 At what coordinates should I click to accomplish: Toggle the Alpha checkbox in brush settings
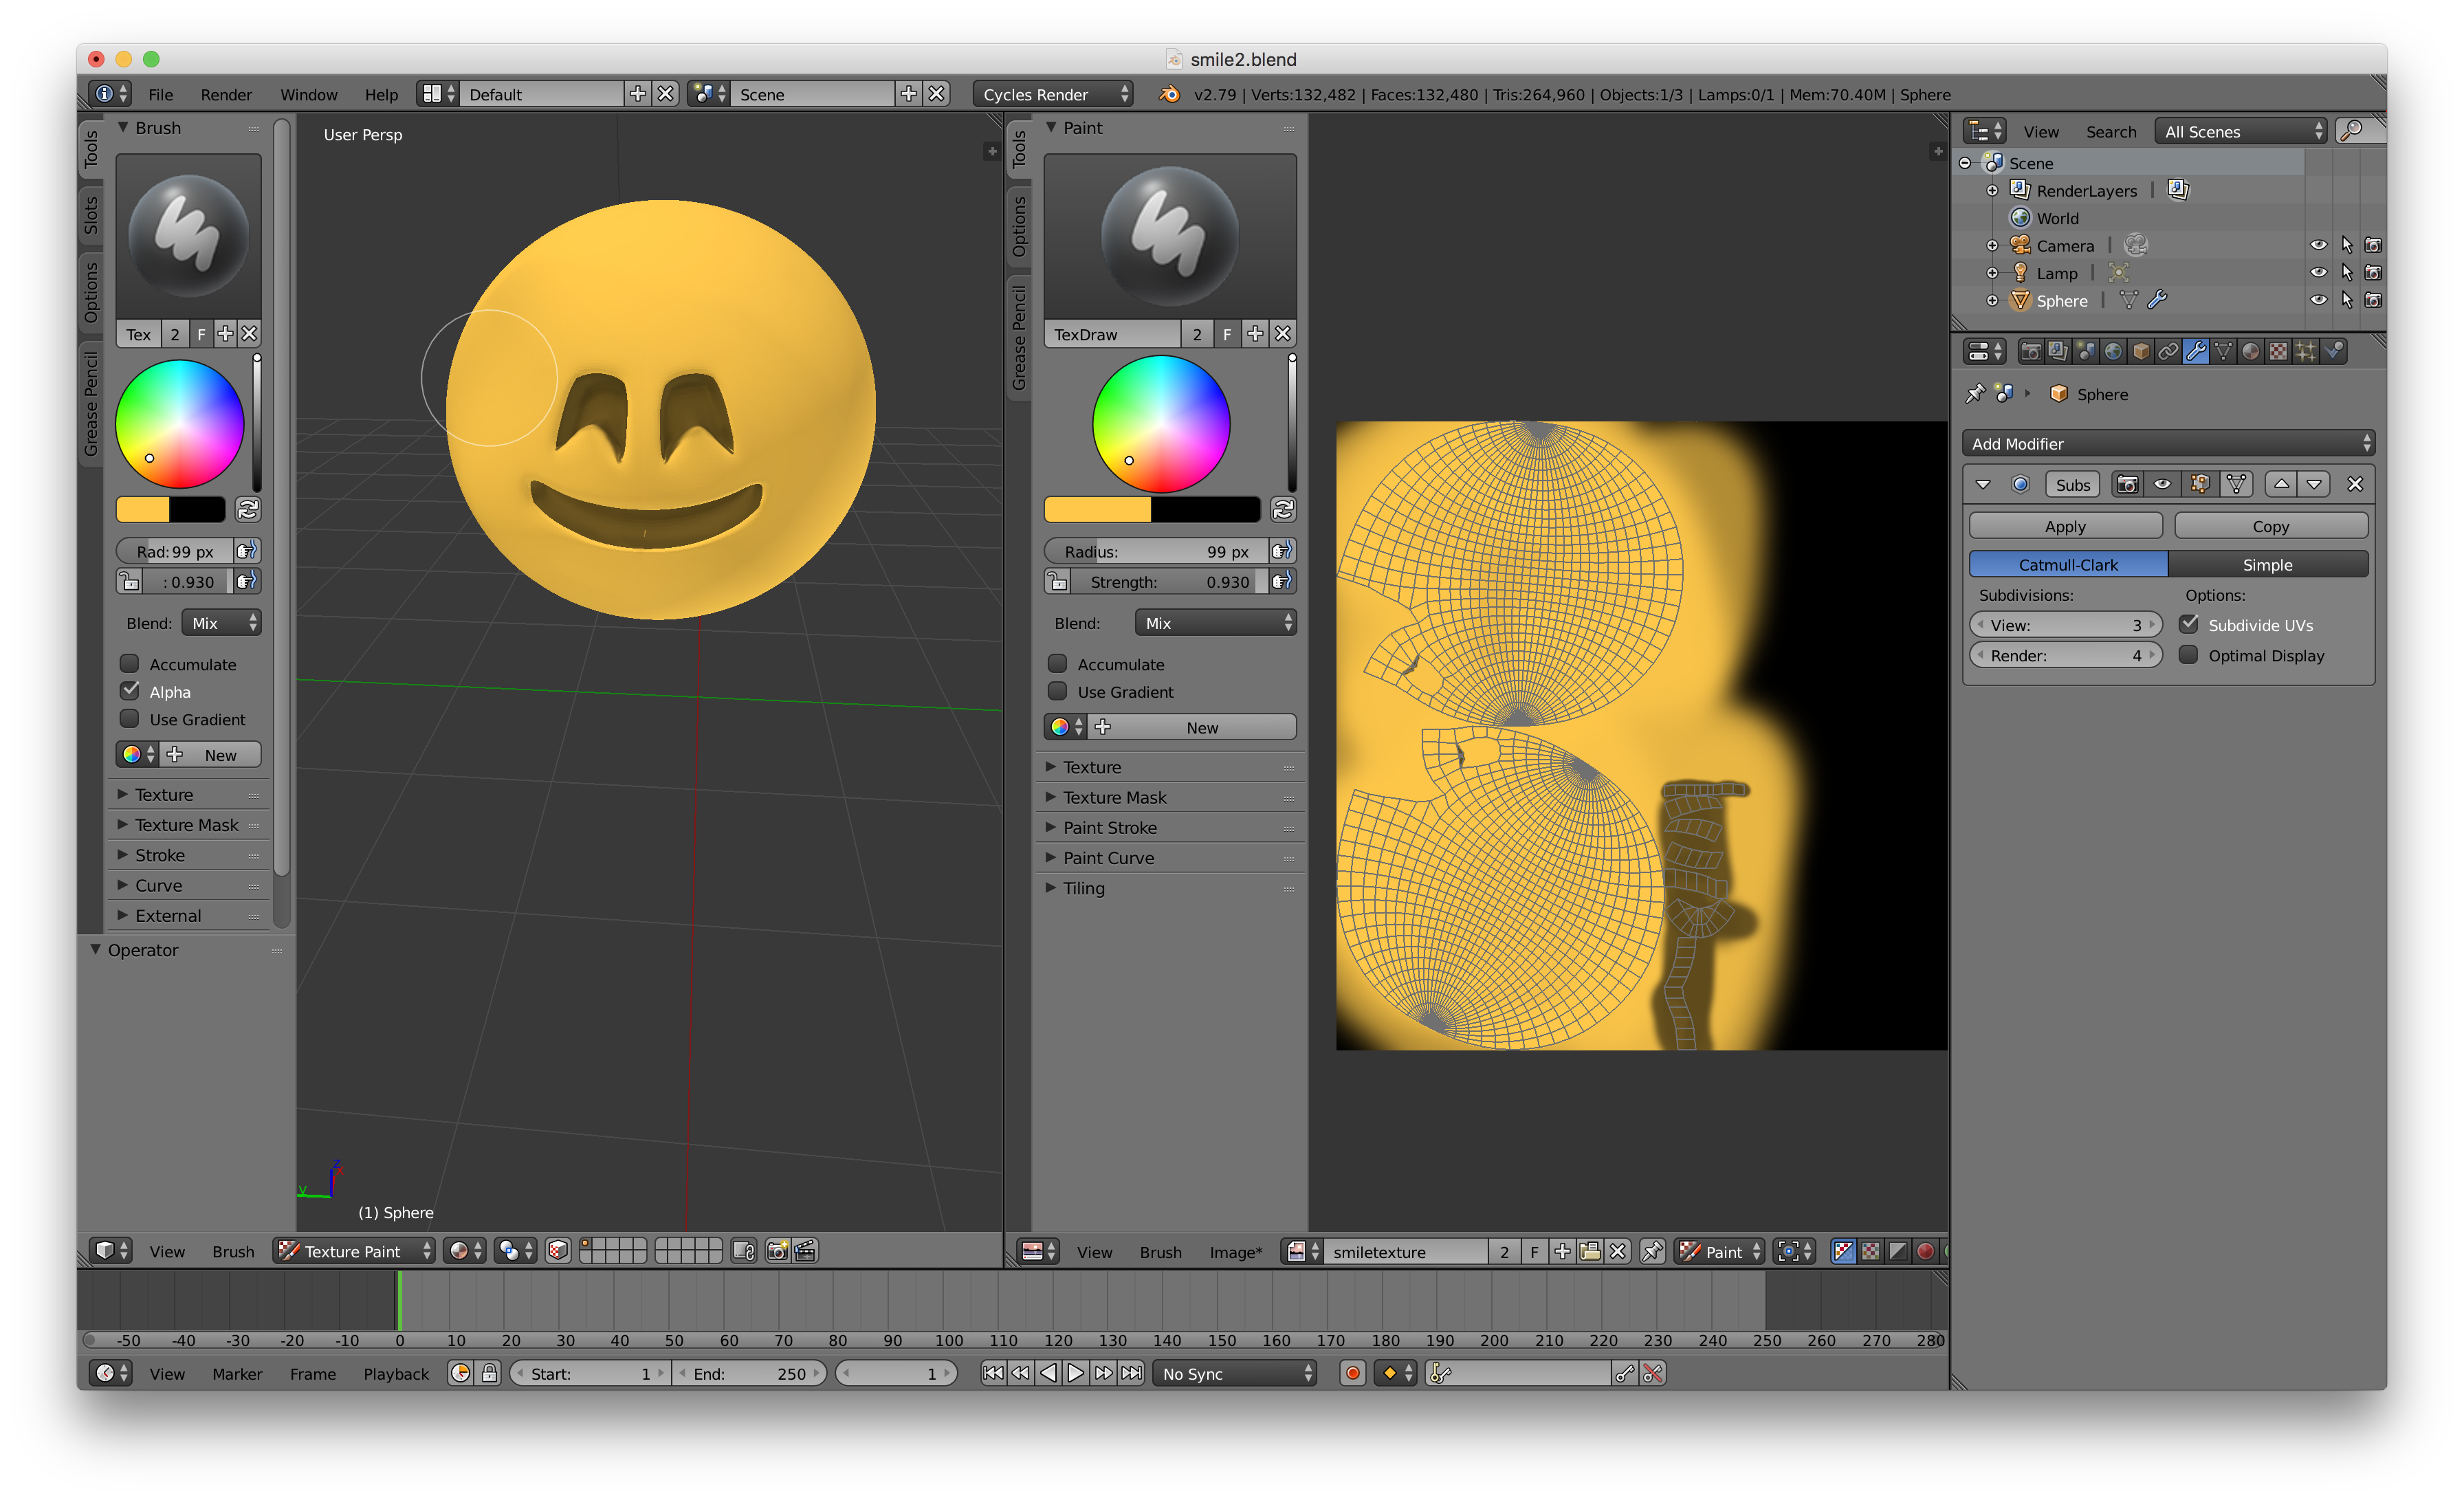pyautogui.click(x=134, y=692)
